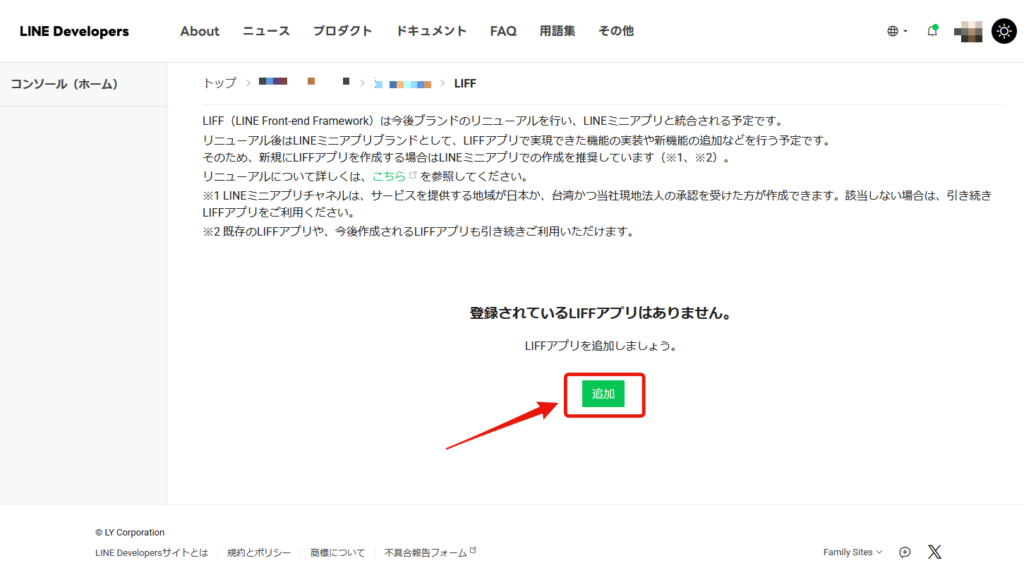Click the LIFFアプリを追加しましょう text
Image resolution: width=1024 pixels, height=575 pixels.
[x=600, y=346]
